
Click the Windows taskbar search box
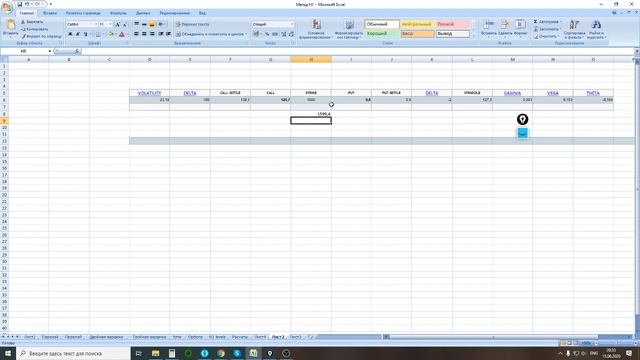[x=73, y=353]
